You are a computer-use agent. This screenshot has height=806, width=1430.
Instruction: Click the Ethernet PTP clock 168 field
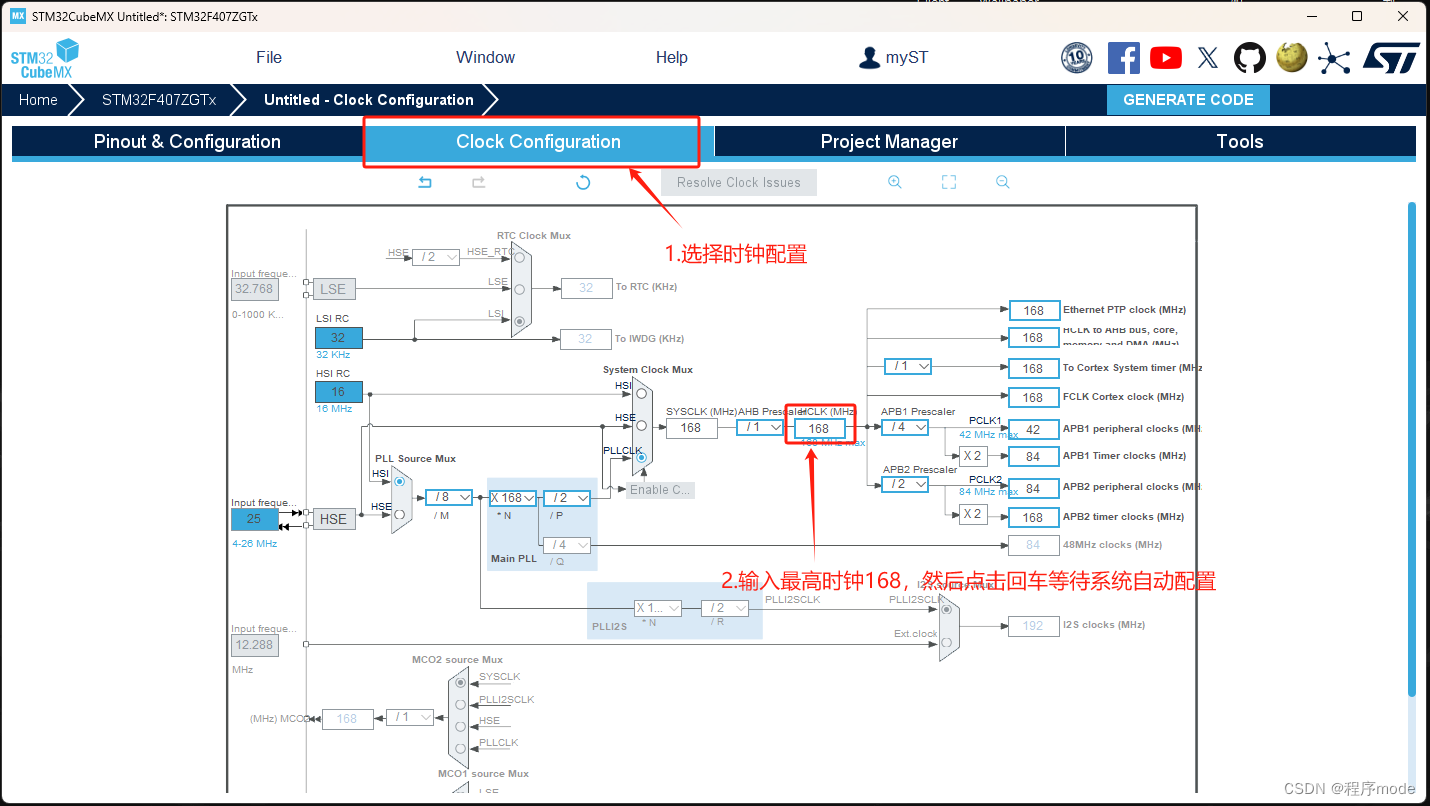point(1033,310)
